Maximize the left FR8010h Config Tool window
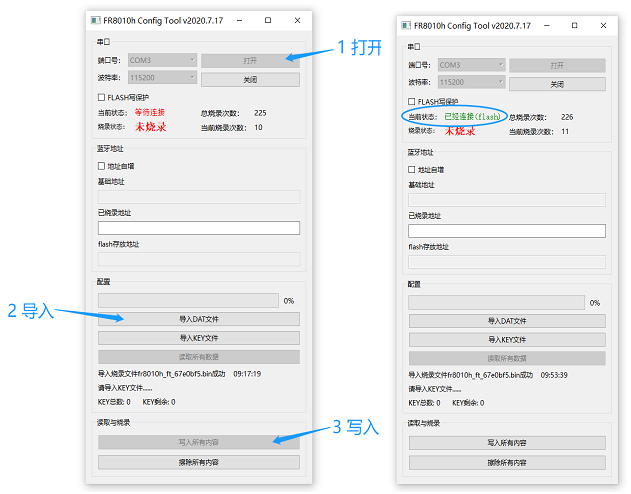The image size is (631, 494). coord(267,20)
